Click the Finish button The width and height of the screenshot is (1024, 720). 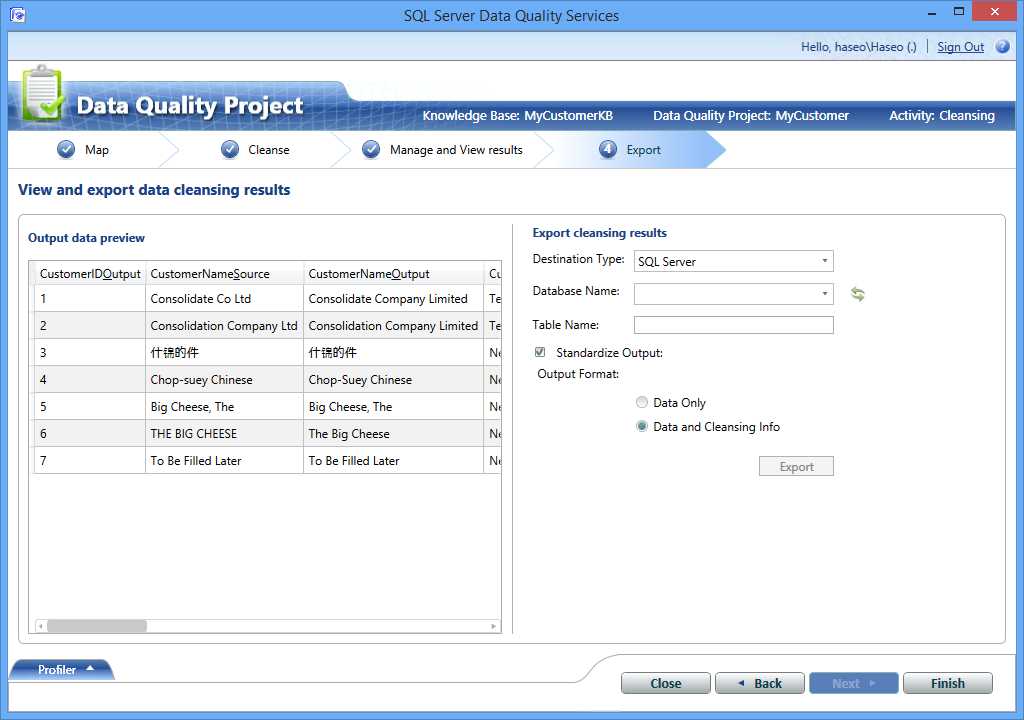coord(948,683)
